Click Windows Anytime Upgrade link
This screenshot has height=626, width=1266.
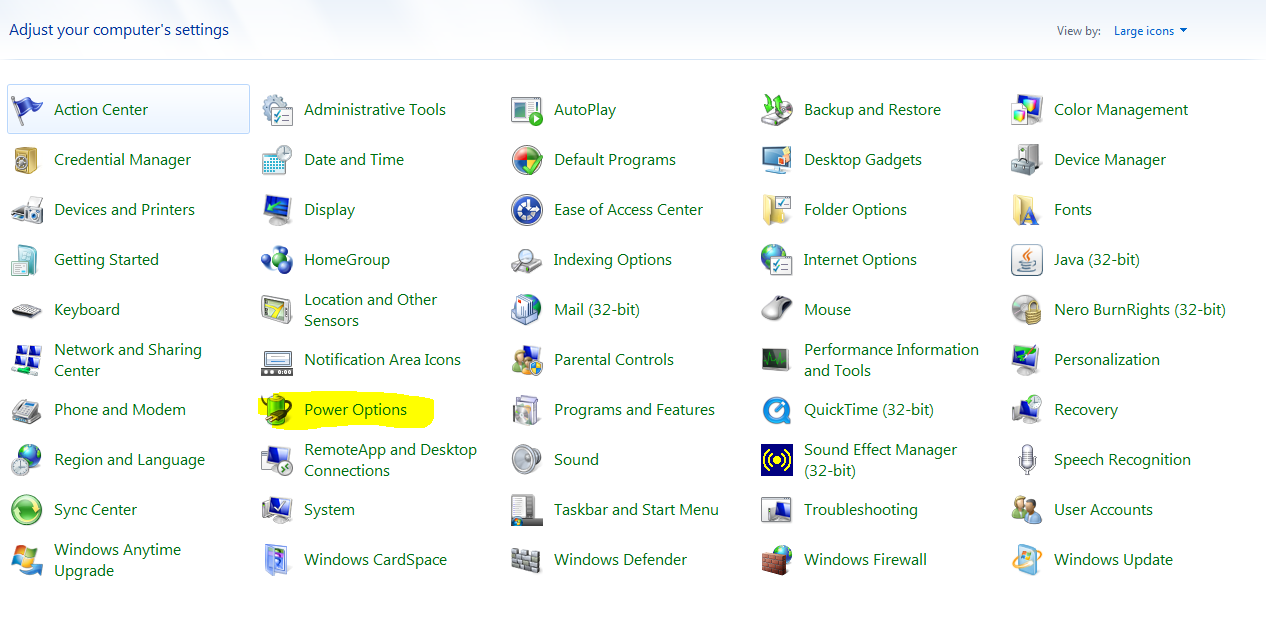tap(118, 560)
